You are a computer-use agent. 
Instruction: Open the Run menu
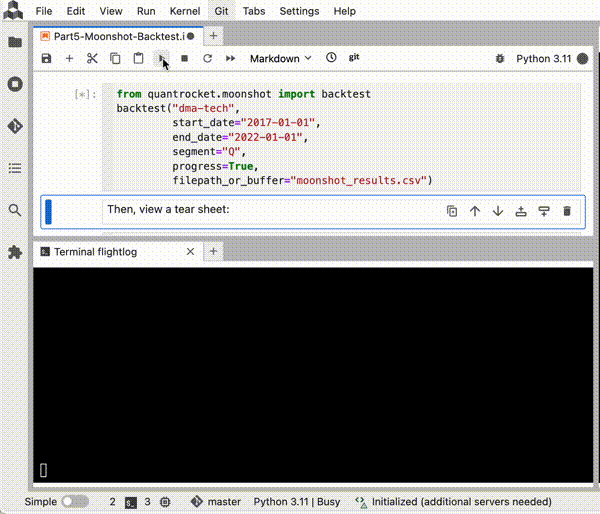pyautogui.click(x=146, y=11)
